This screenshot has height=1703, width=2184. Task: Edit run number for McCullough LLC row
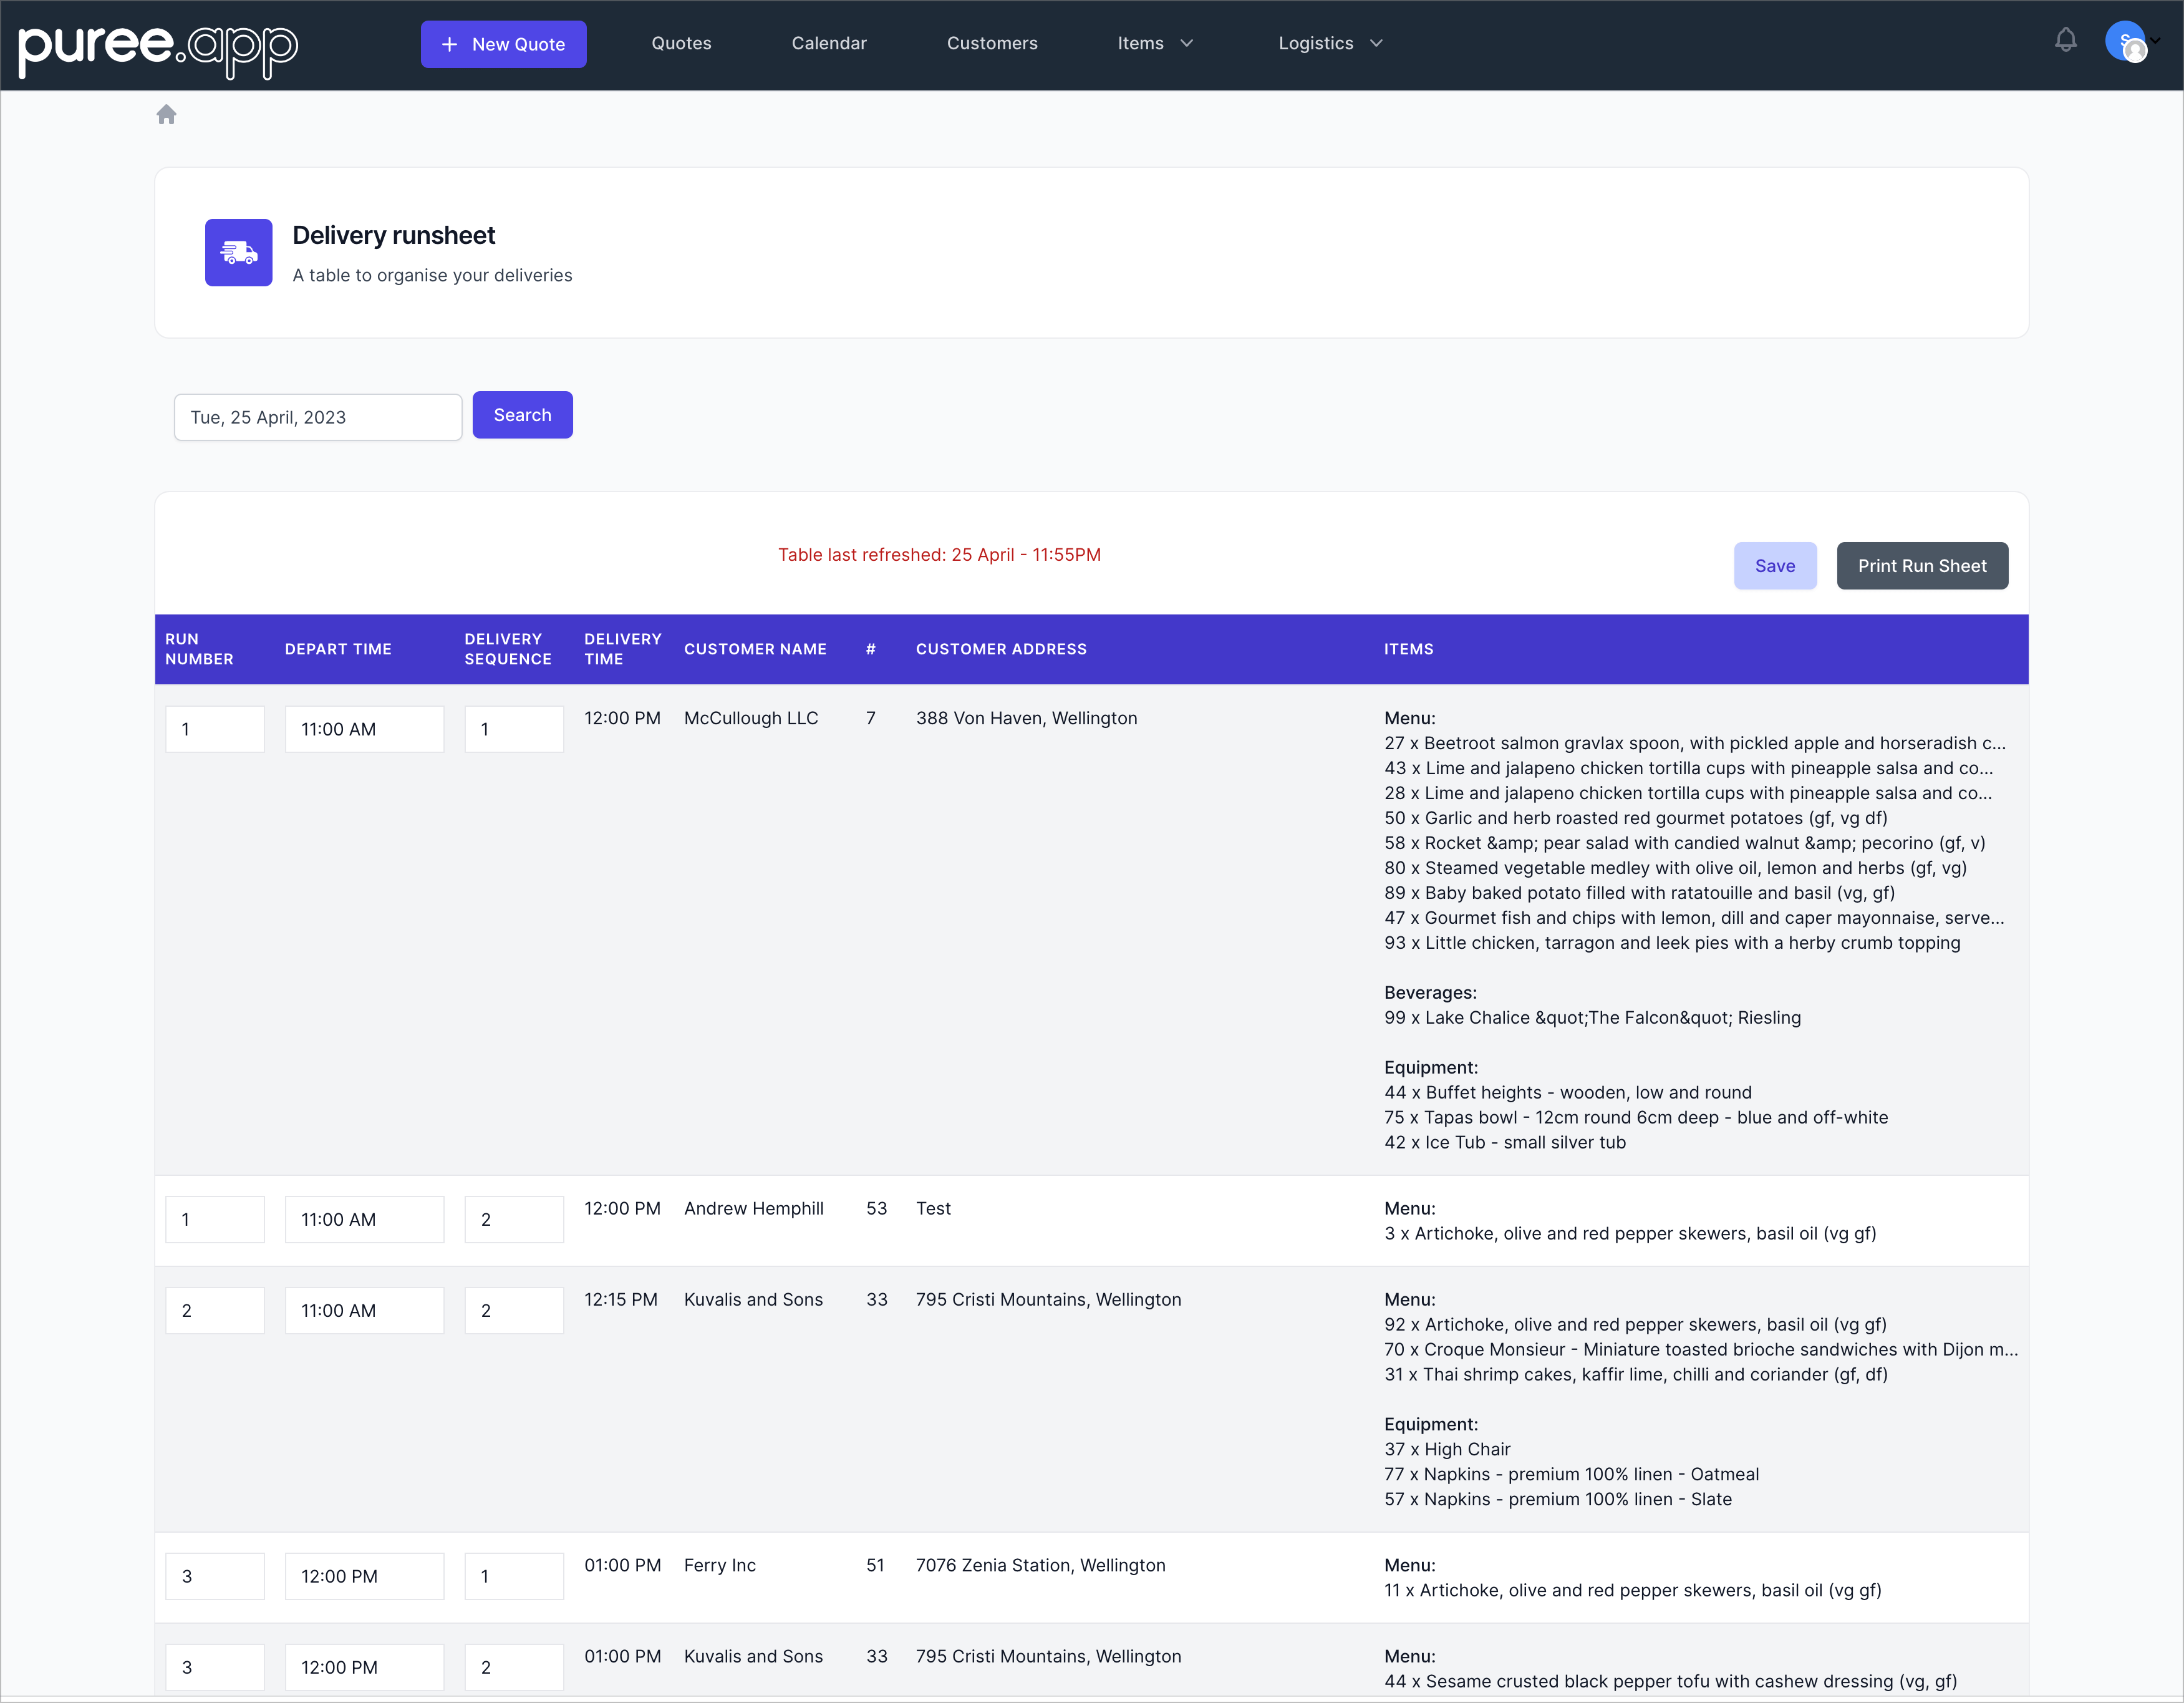pyautogui.click(x=215, y=729)
